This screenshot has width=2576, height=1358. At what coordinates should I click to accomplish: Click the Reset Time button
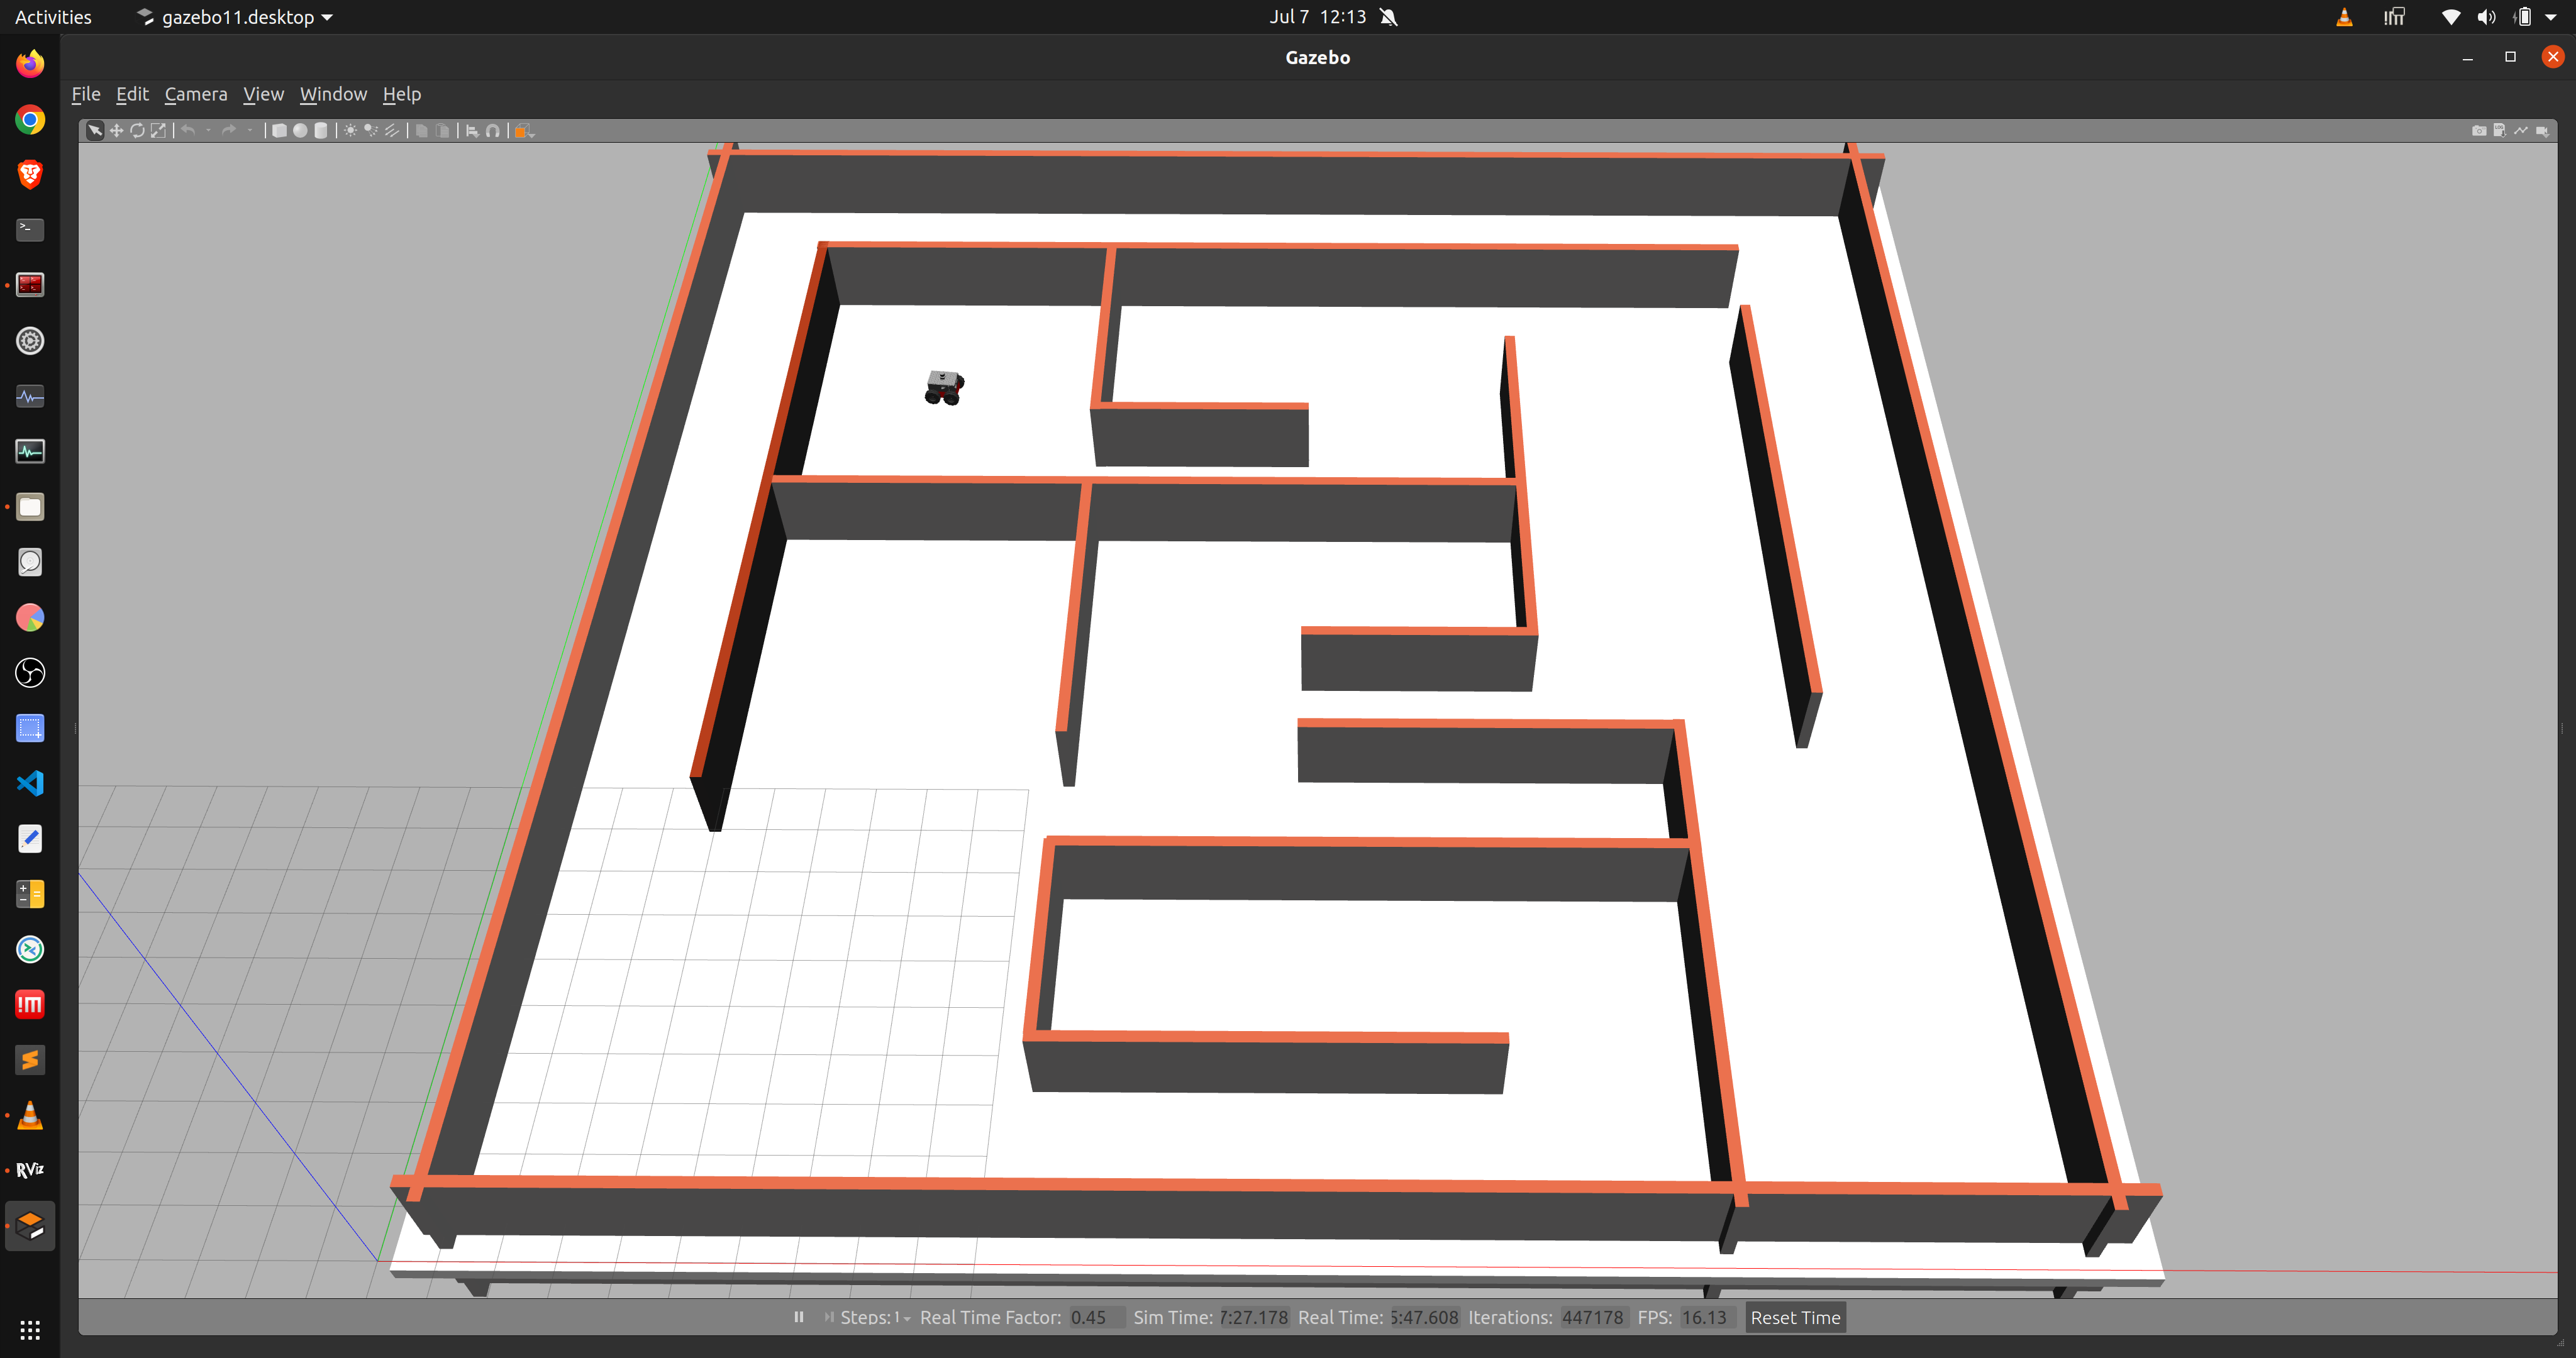(x=1794, y=1317)
